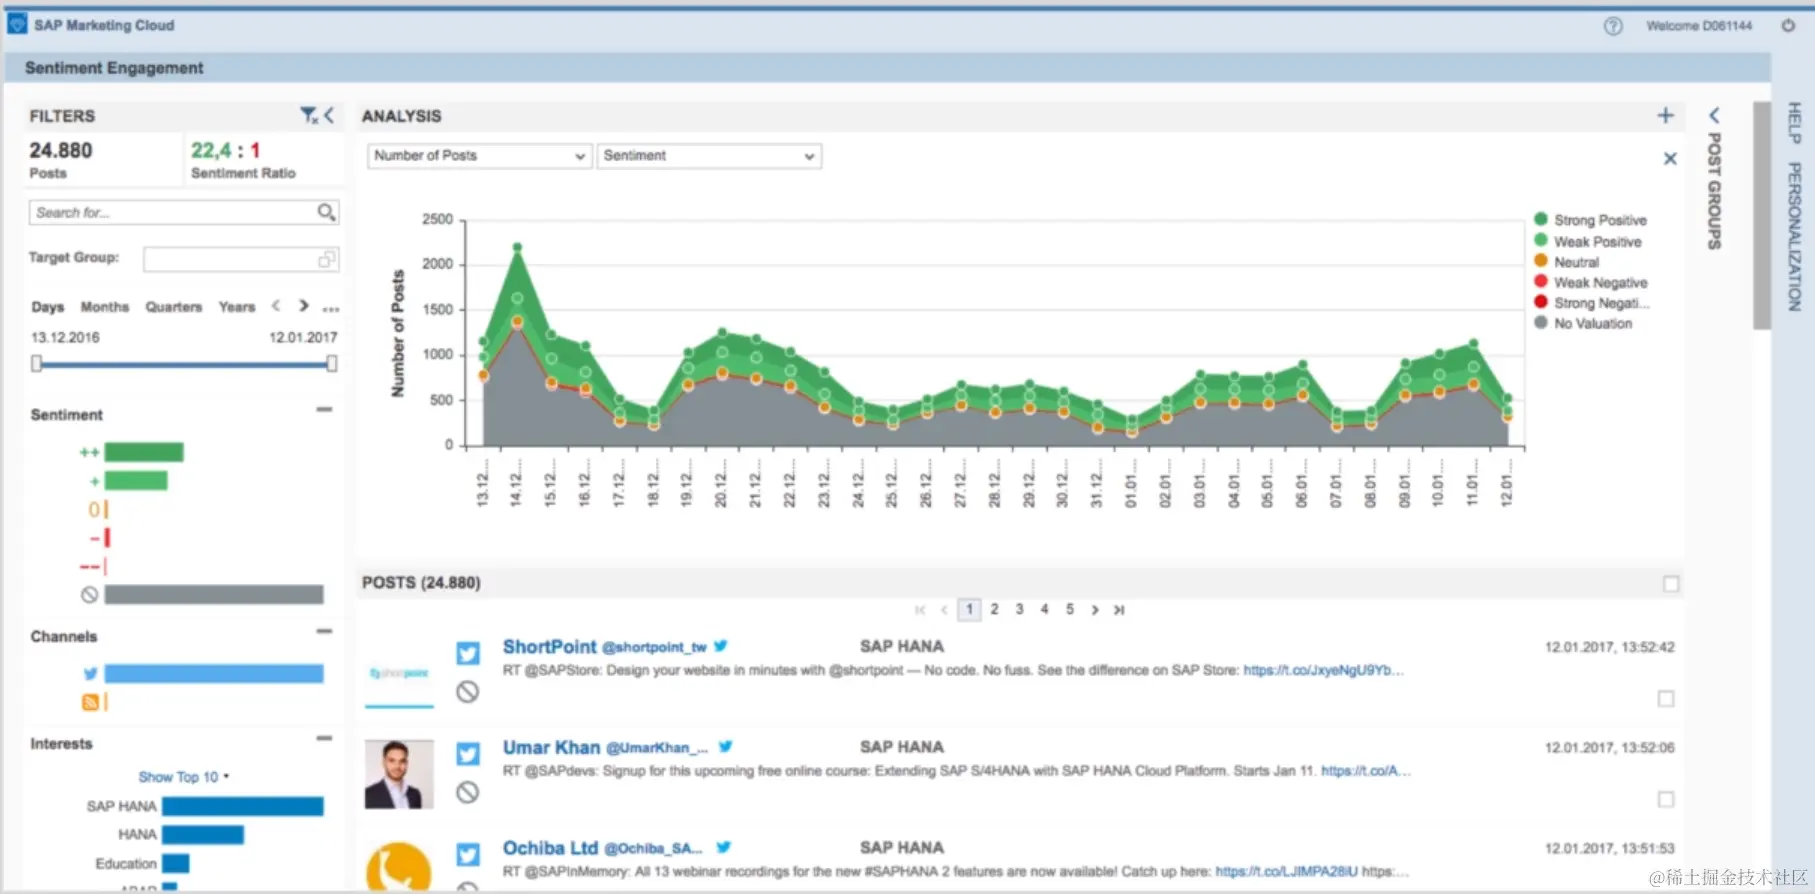Viewport: 1815px width, 894px height.
Task: Jump to last page of posts
Action: pyautogui.click(x=1119, y=610)
